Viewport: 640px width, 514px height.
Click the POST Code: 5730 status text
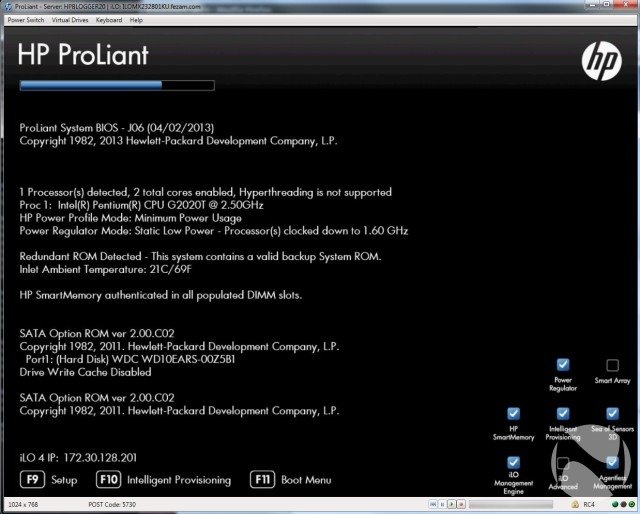tap(112, 505)
